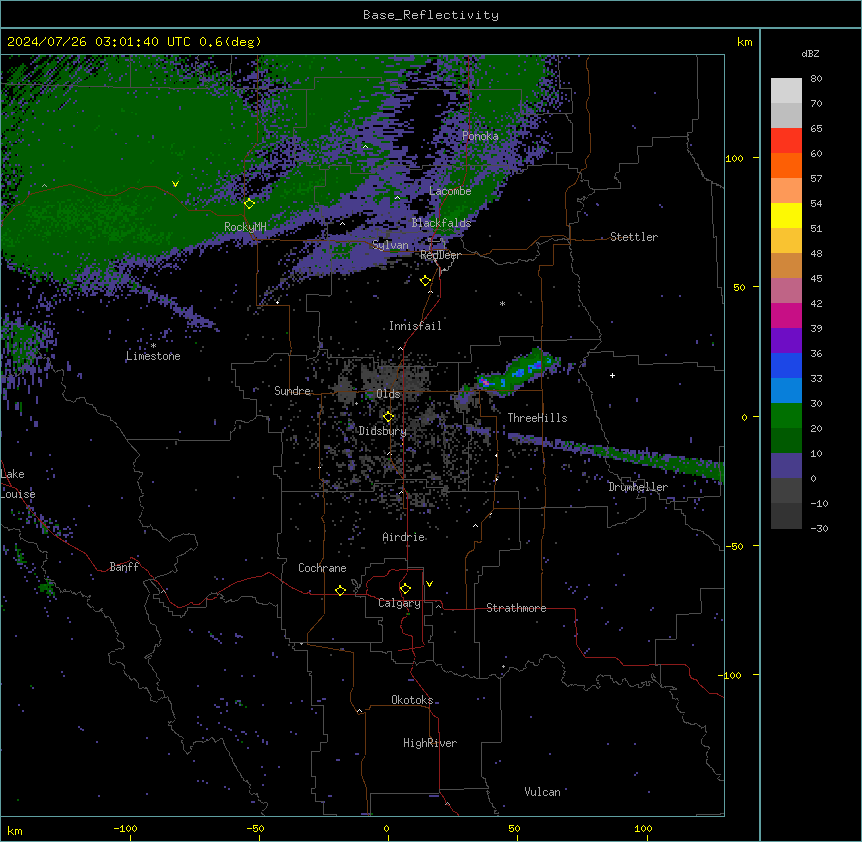Click the magenta 42–39 dBZ legend swatch

point(786,315)
